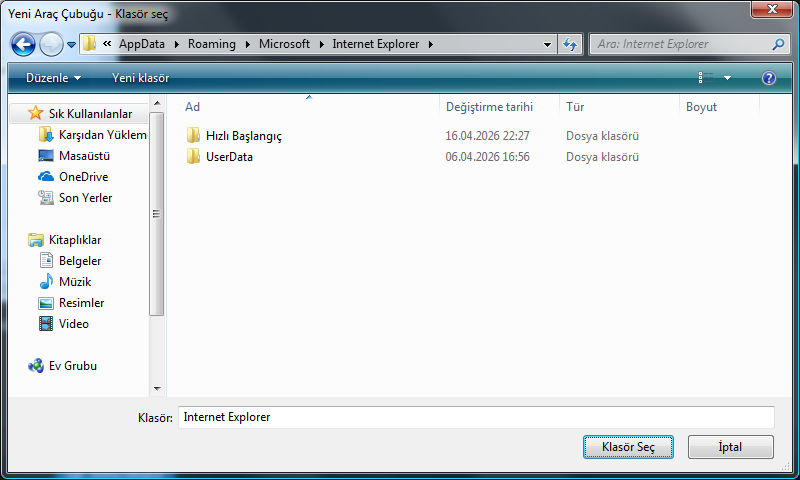Open Karşıdan Yüklemeler in sidebar
Viewport: 800px width, 480px height.
click(x=102, y=135)
